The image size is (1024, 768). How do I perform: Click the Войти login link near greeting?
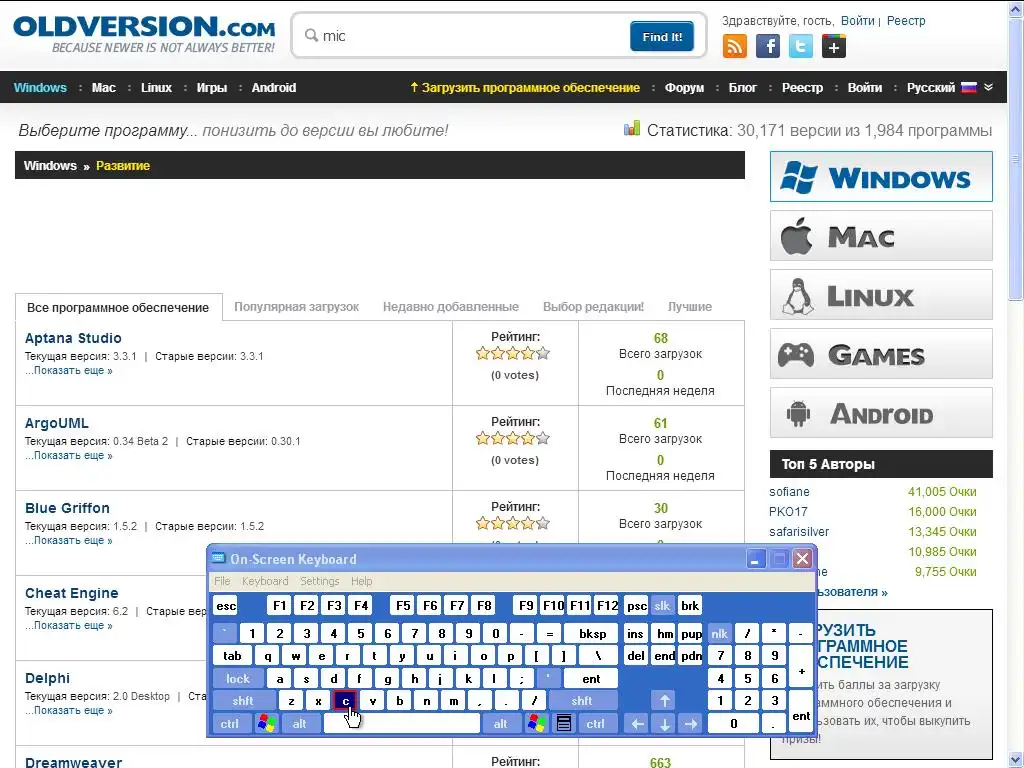coord(857,21)
